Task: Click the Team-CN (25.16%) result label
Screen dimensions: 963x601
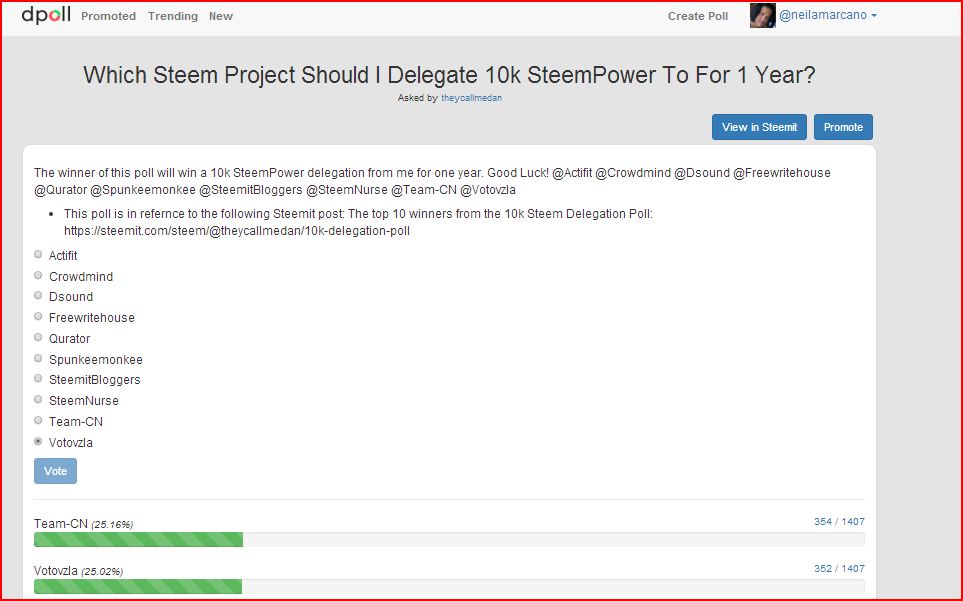Action: (x=84, y=524)
